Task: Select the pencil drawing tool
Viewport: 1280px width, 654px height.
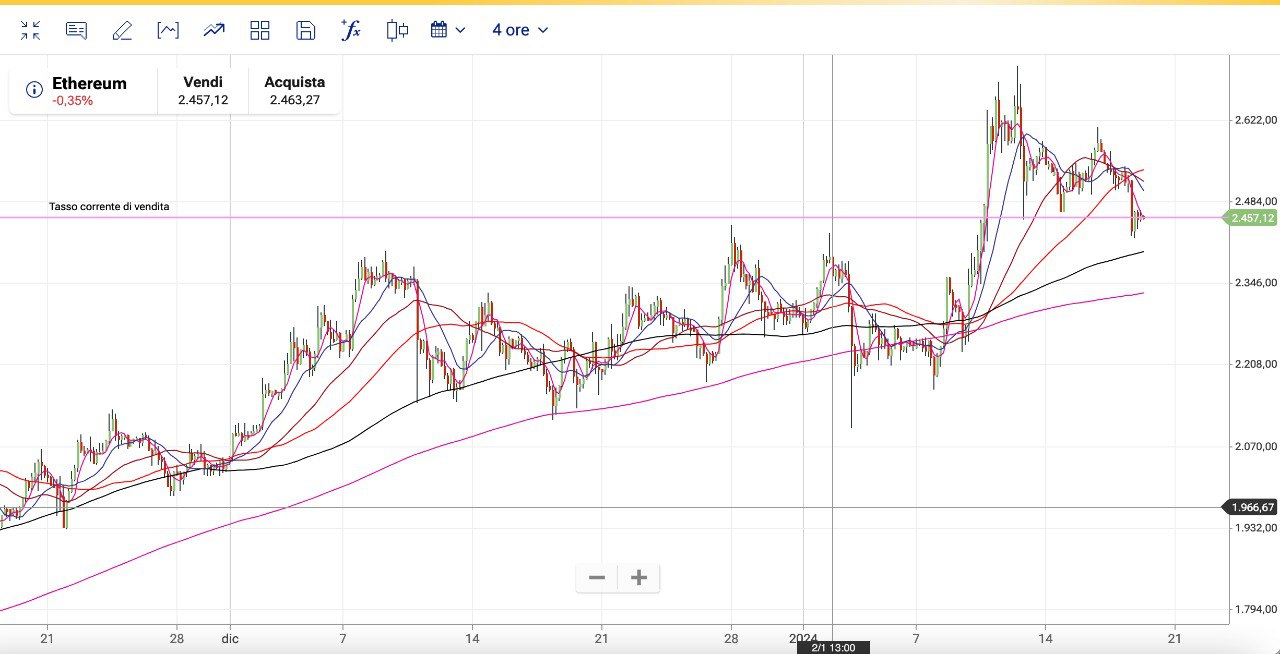Action: click(x=122, y=30)
